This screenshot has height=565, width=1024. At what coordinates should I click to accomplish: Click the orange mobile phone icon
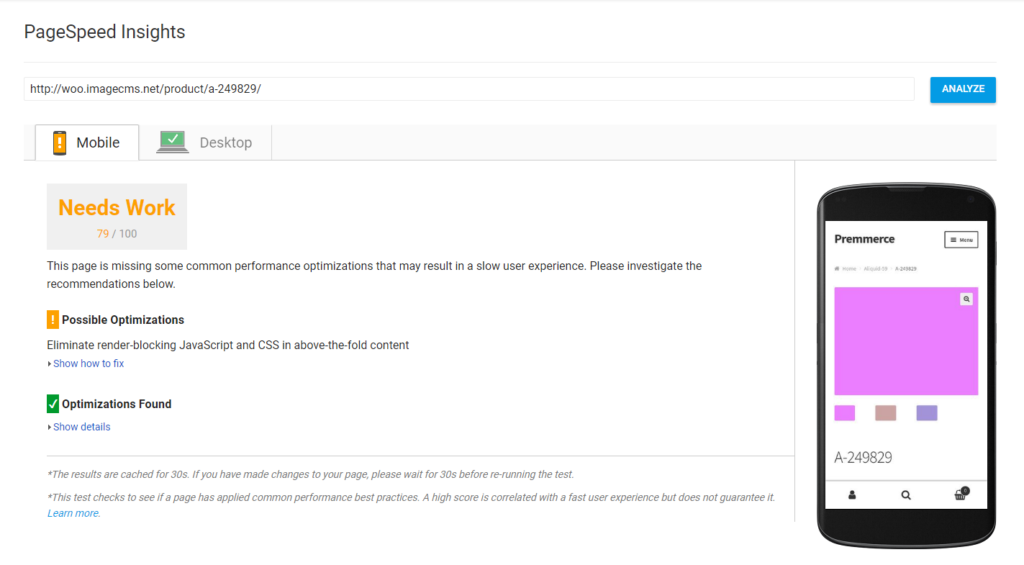[x=59, y=142]
